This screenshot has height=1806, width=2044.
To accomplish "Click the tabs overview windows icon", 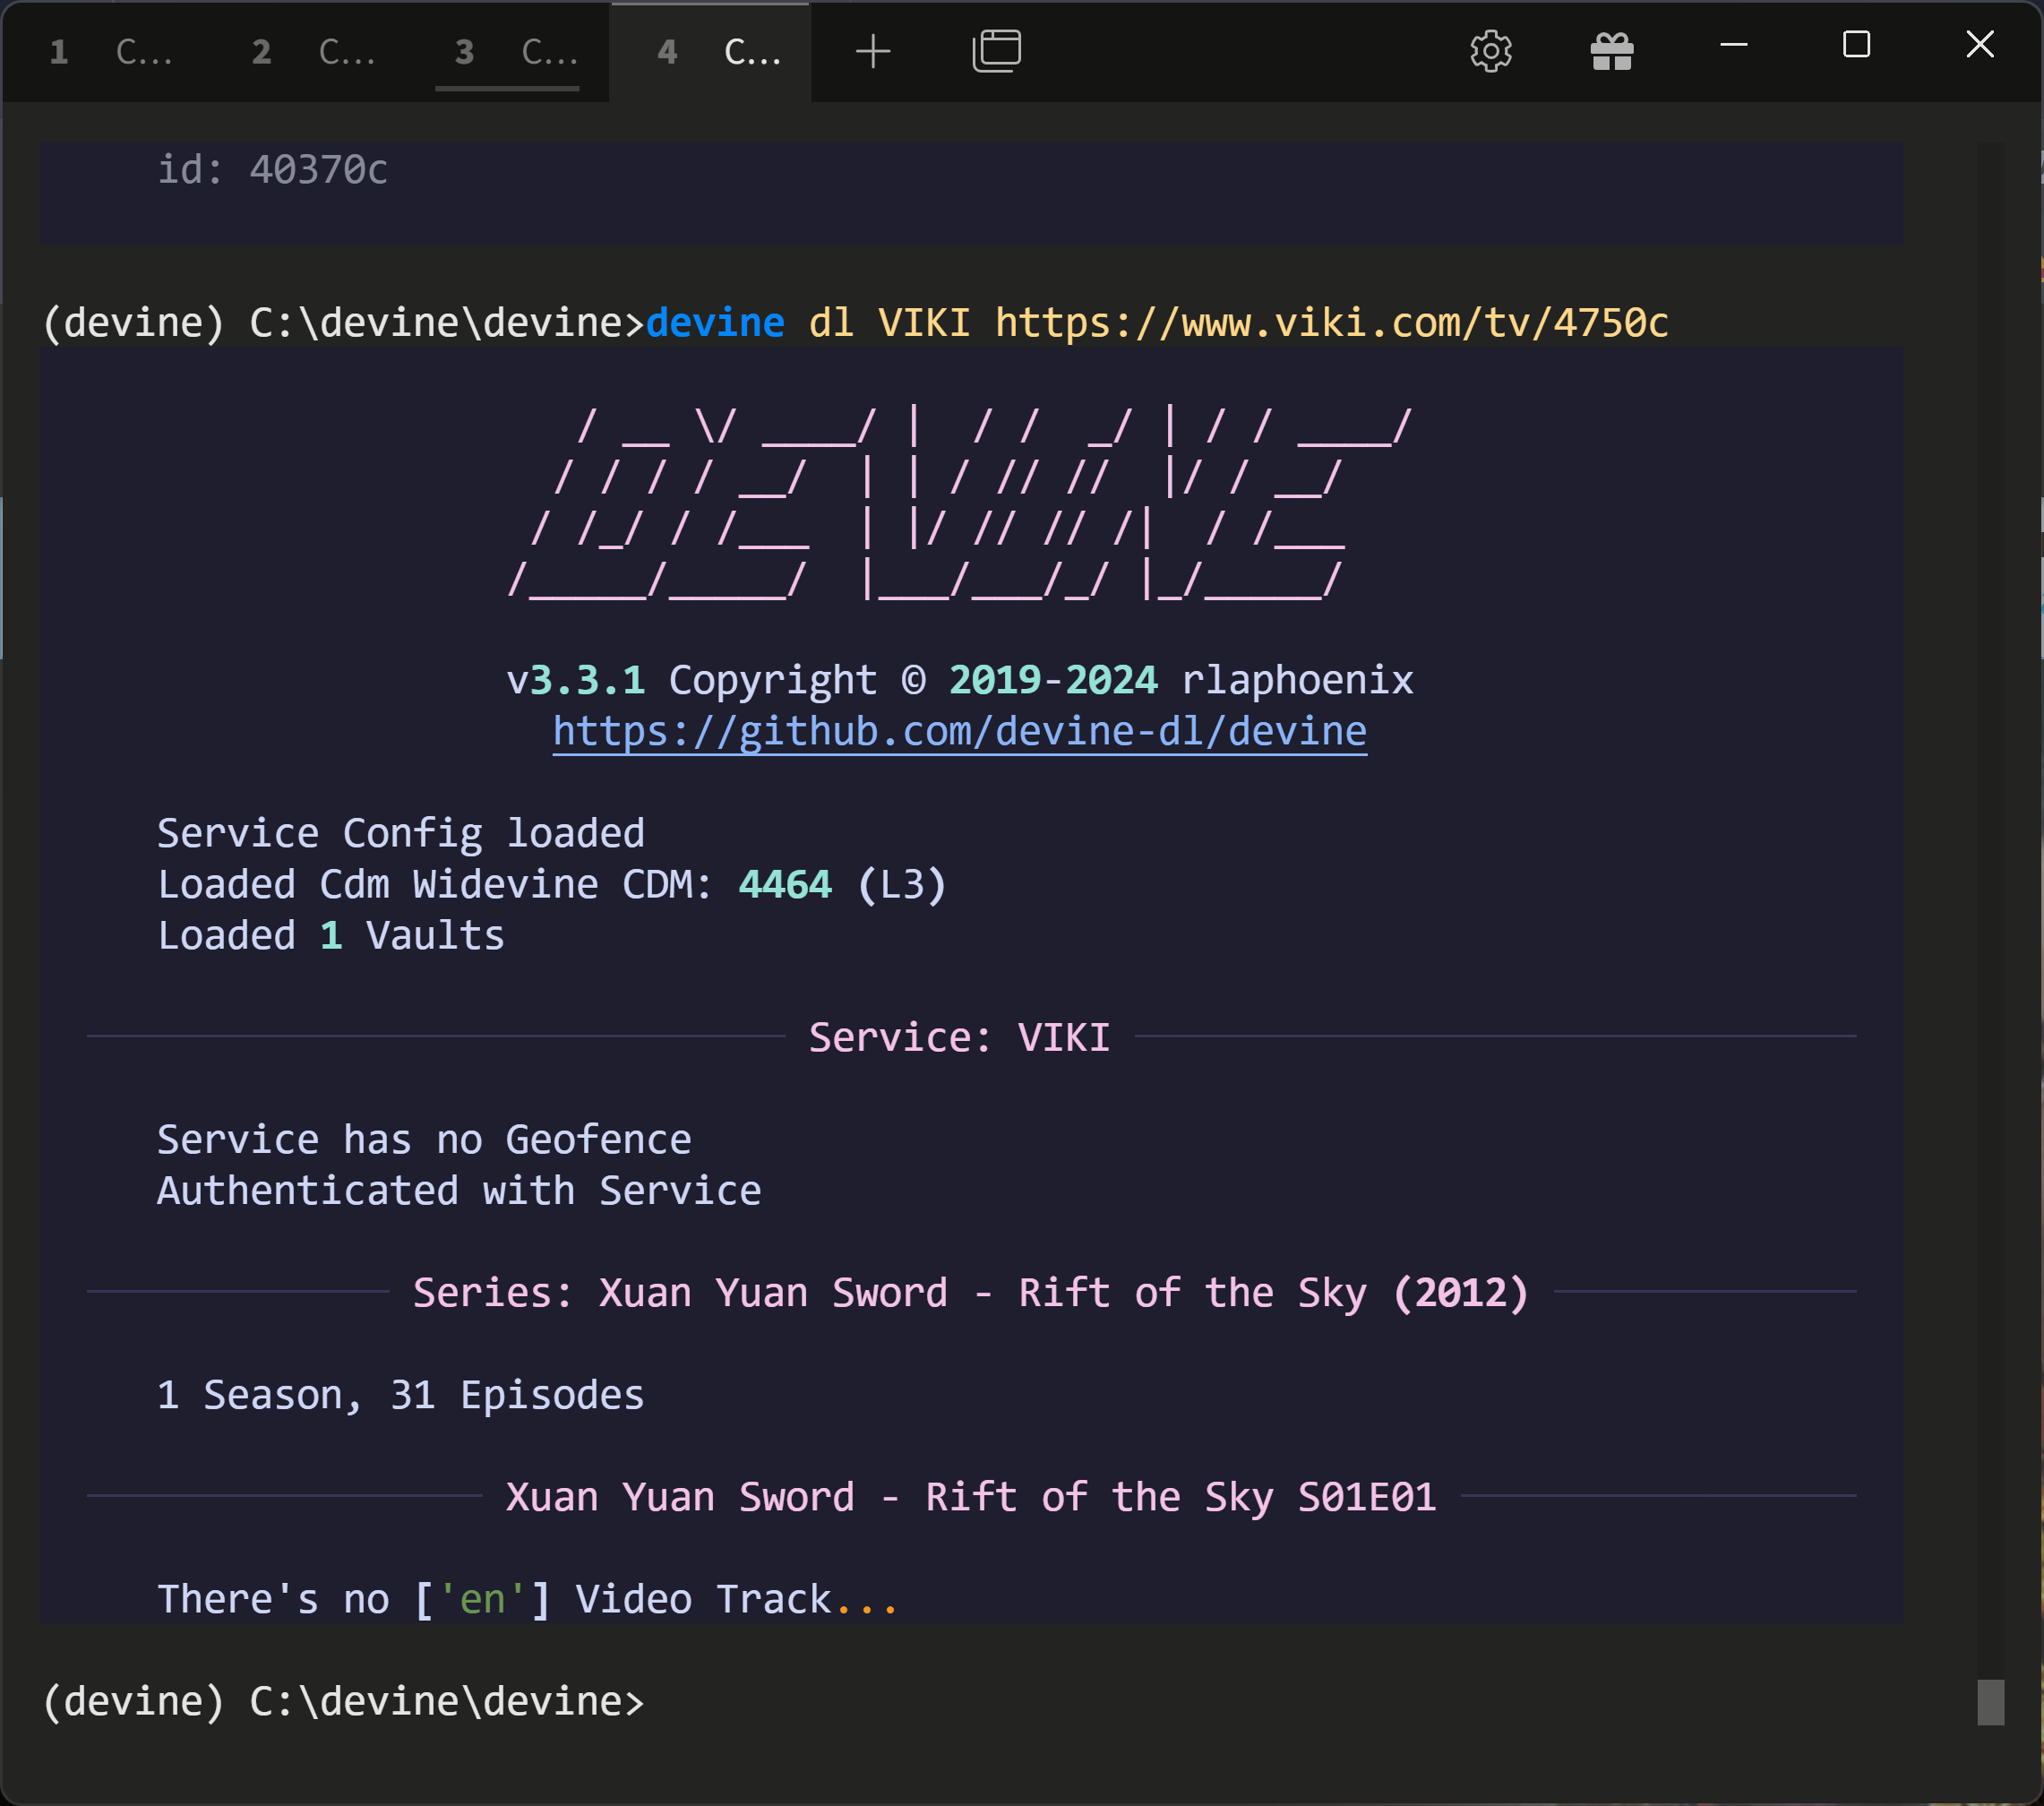I will [x=996, y=51].
